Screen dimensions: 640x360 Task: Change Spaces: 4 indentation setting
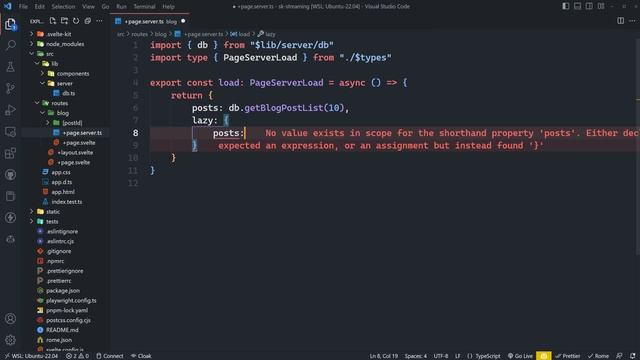(x=416, y=356)
